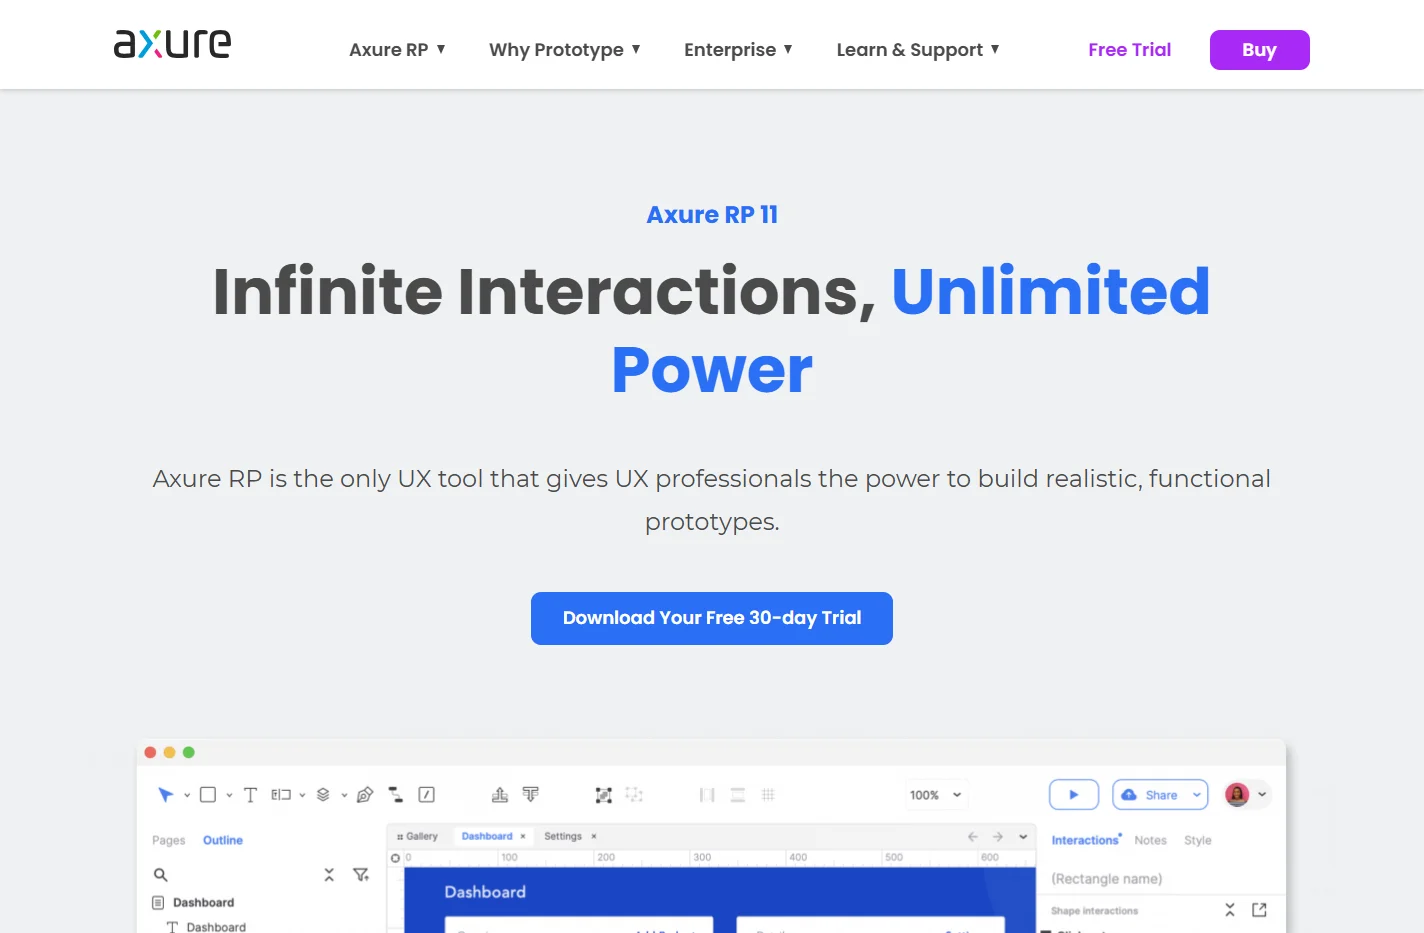Open the Learn & Support nav dropdown
Image resolution: width=1424 pixels, height=933 pixels.
pos(918,49)
